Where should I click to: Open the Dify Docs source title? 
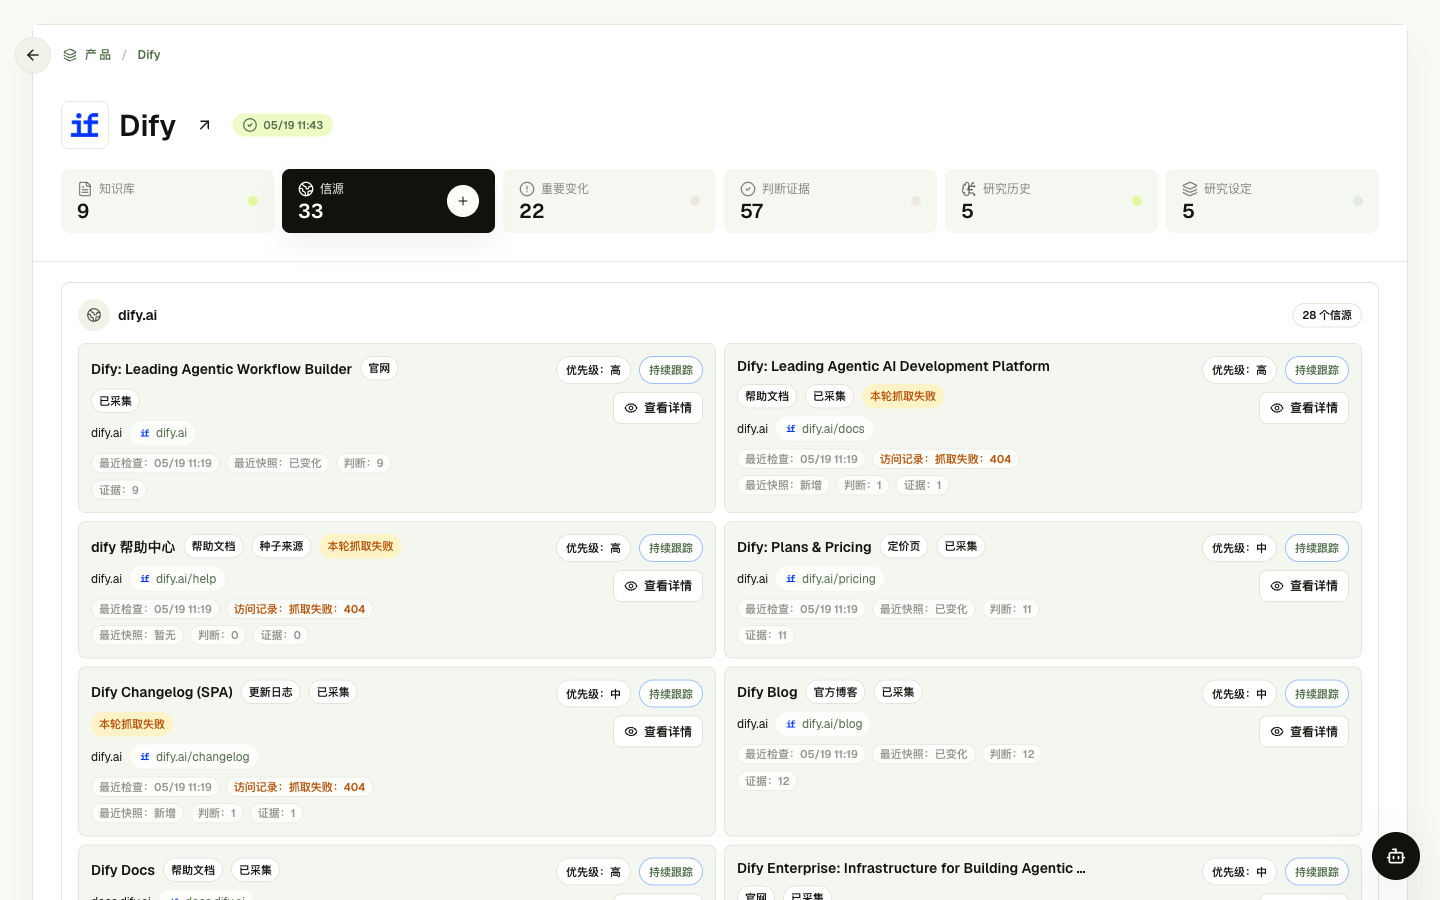123,870
